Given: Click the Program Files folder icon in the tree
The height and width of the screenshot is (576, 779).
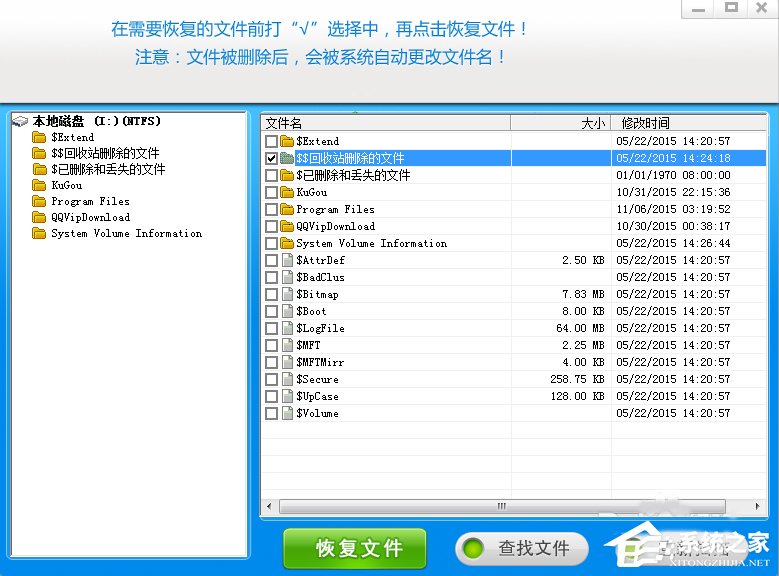Looking at the screenshot, I should pyautogui.click(x=39, y=201).
